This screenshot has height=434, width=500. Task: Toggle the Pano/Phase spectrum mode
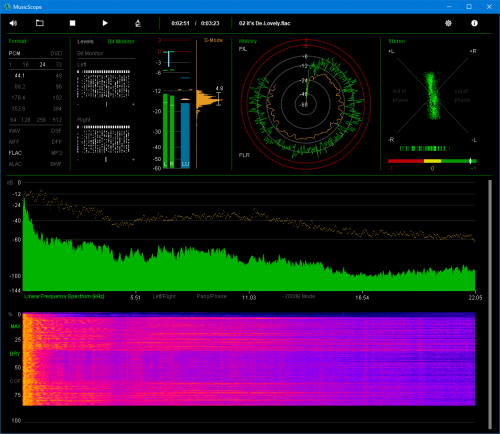[212, 296]
